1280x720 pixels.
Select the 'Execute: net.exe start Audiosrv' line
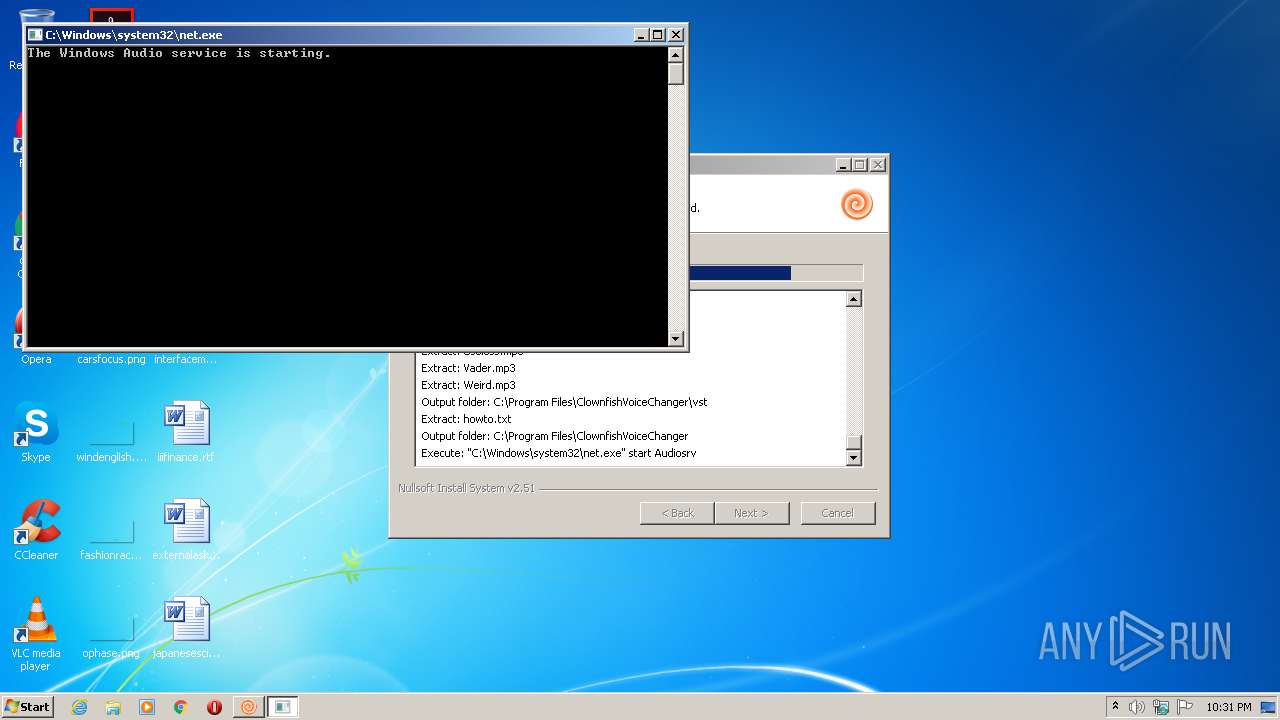(x=558, y=453)
